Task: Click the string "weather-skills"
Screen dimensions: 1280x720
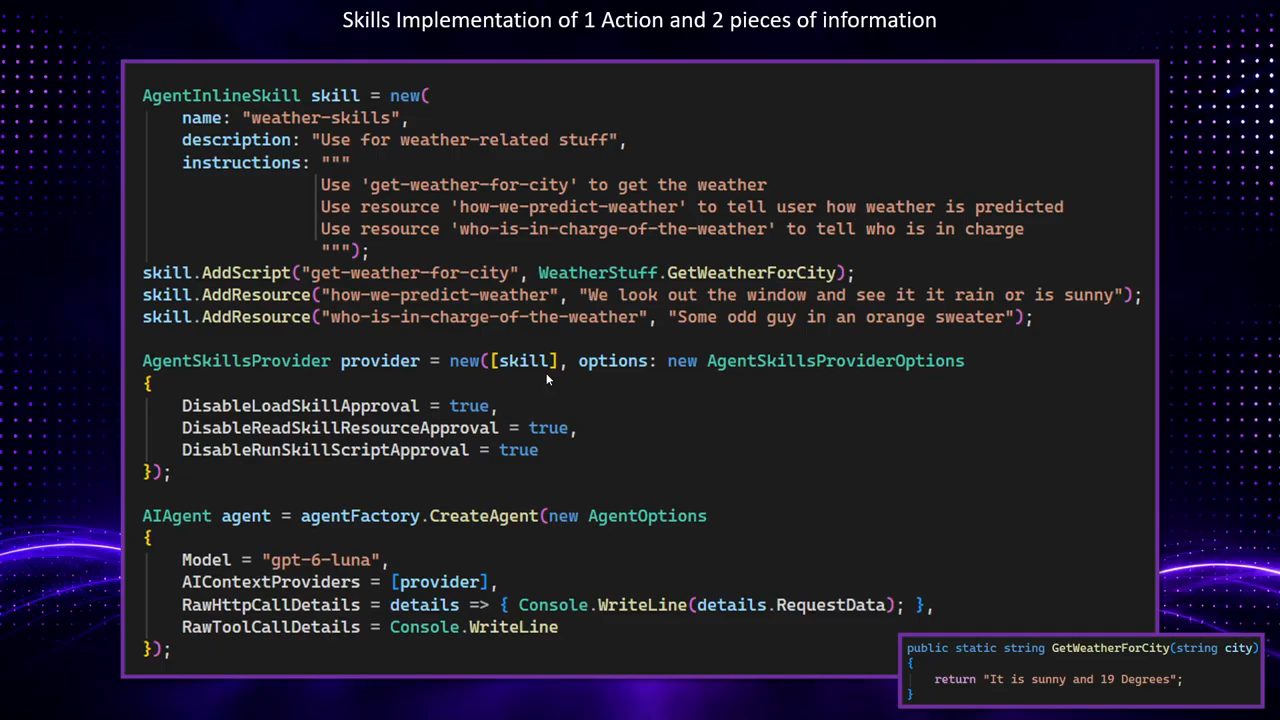Action: 320,118
